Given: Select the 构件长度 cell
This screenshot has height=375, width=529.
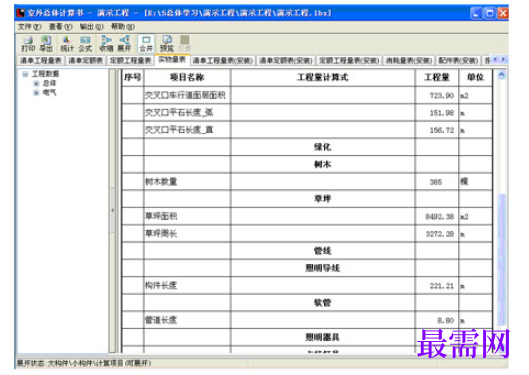Looking at the screenshot, I should [187, 286].
